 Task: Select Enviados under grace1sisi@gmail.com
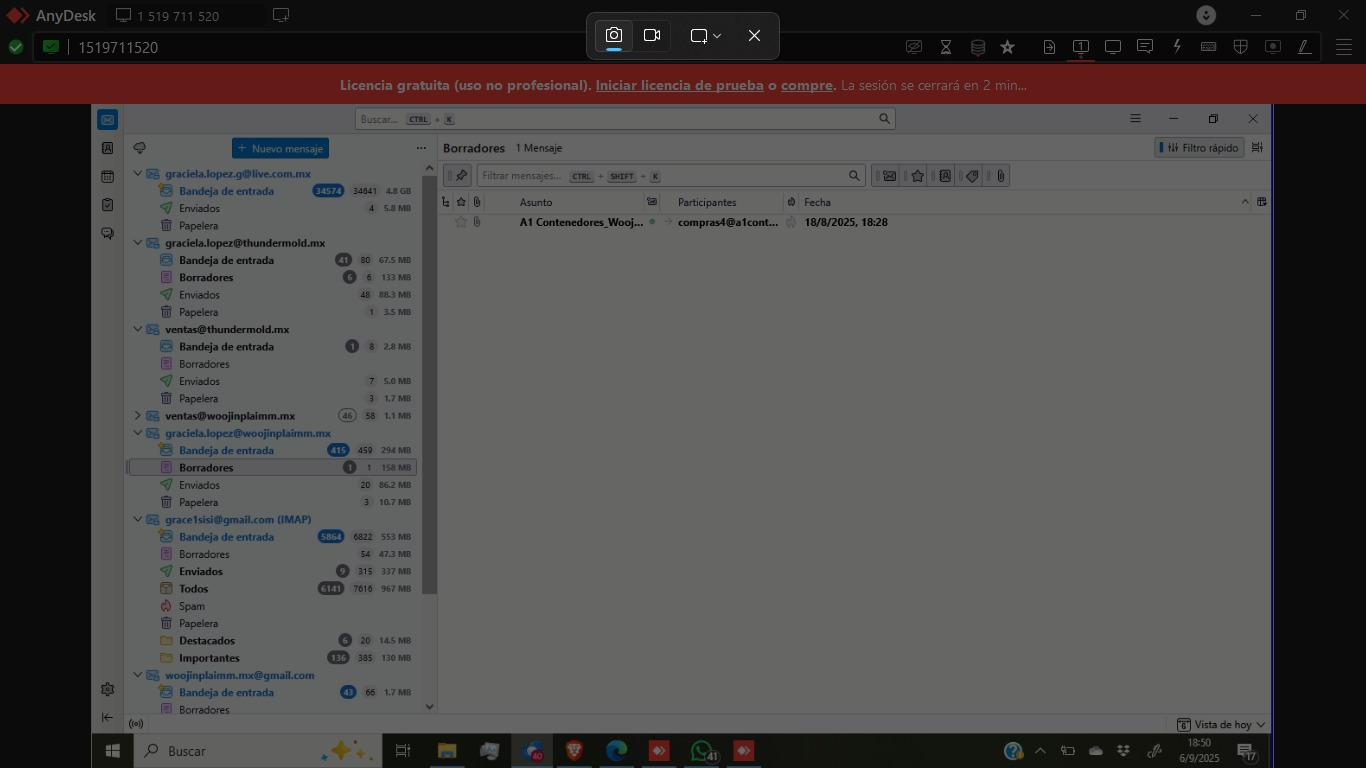click(200, 572)
